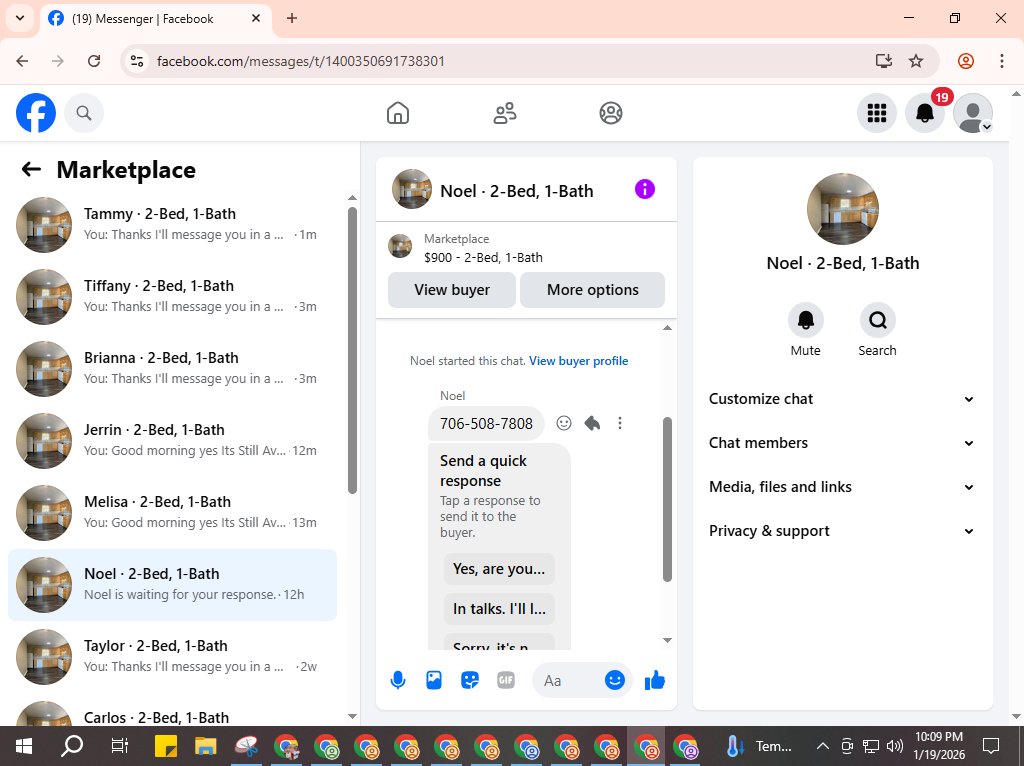The height and width of the screenshot is (766, 1024).
Task: Open Brianna 2-Bed, 1-Bath conversation
Action: [x=172, y=368]
